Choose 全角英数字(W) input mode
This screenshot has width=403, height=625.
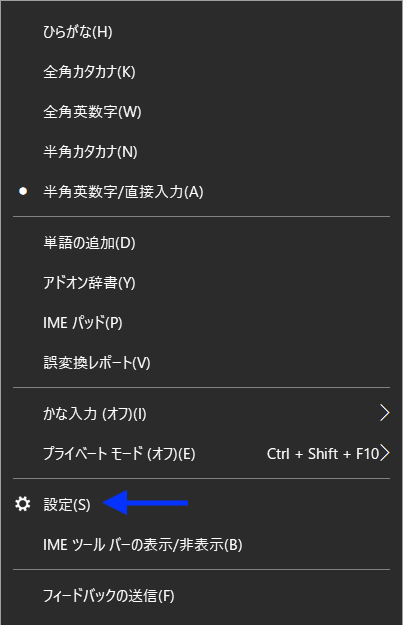pos(201,112)
